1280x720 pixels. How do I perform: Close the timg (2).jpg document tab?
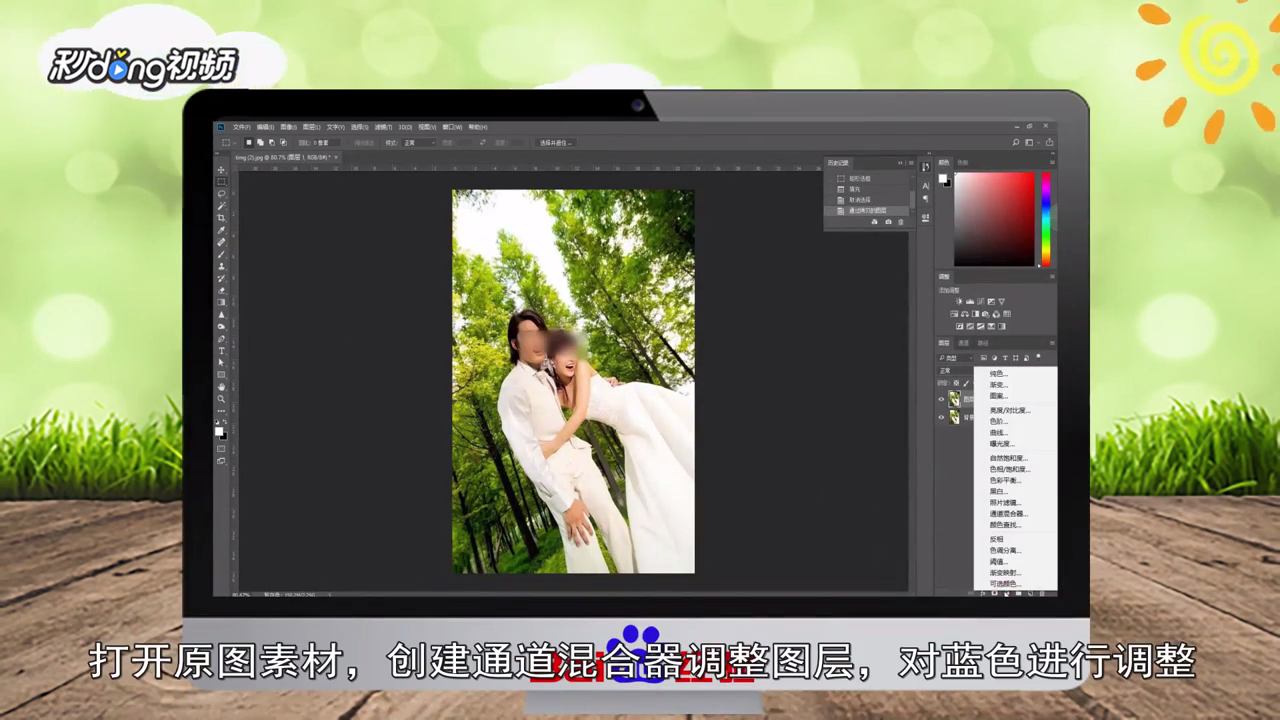tap(336, 157)
